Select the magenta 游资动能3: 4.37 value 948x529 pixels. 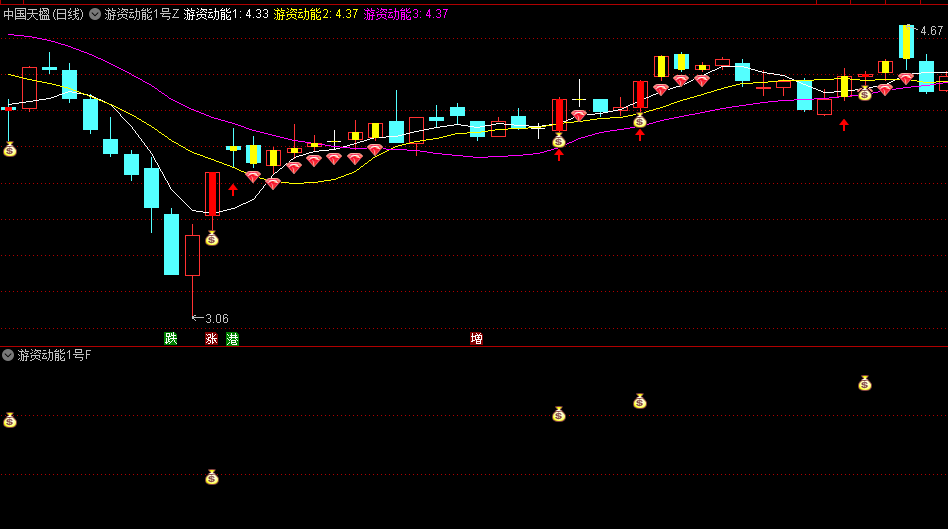click(406, 14)
